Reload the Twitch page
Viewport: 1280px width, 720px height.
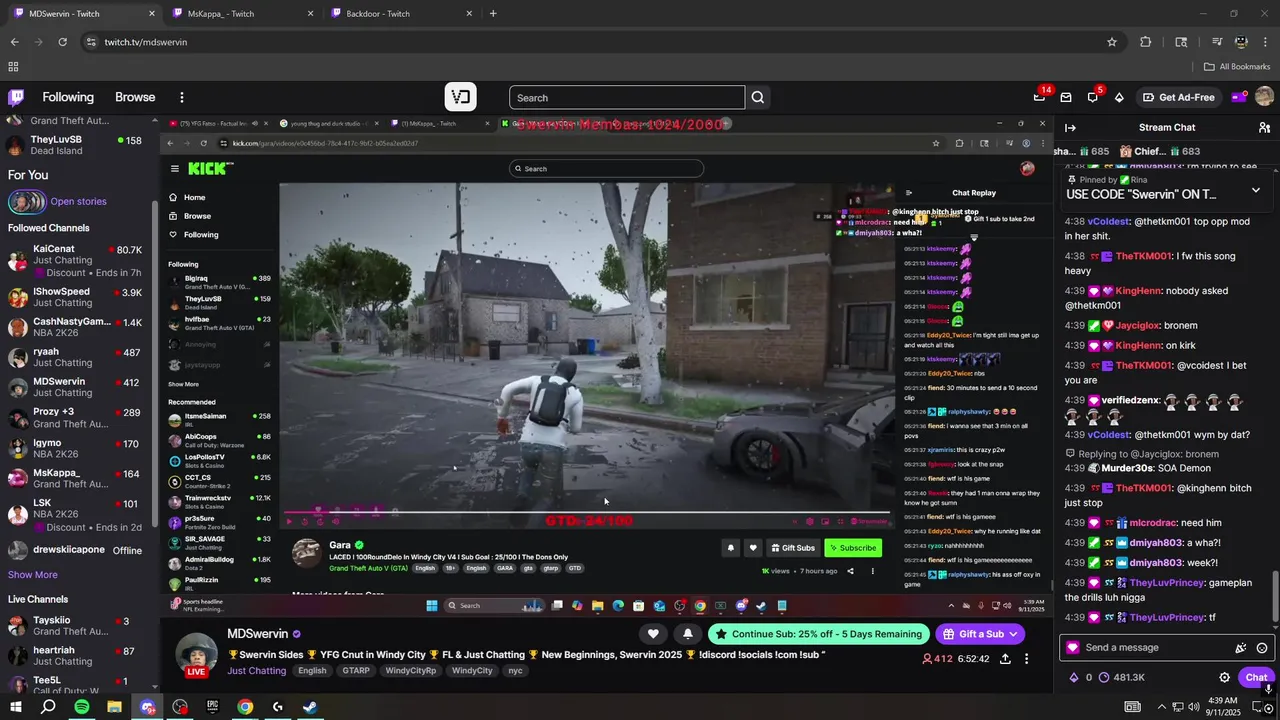(x=62, y=42)
